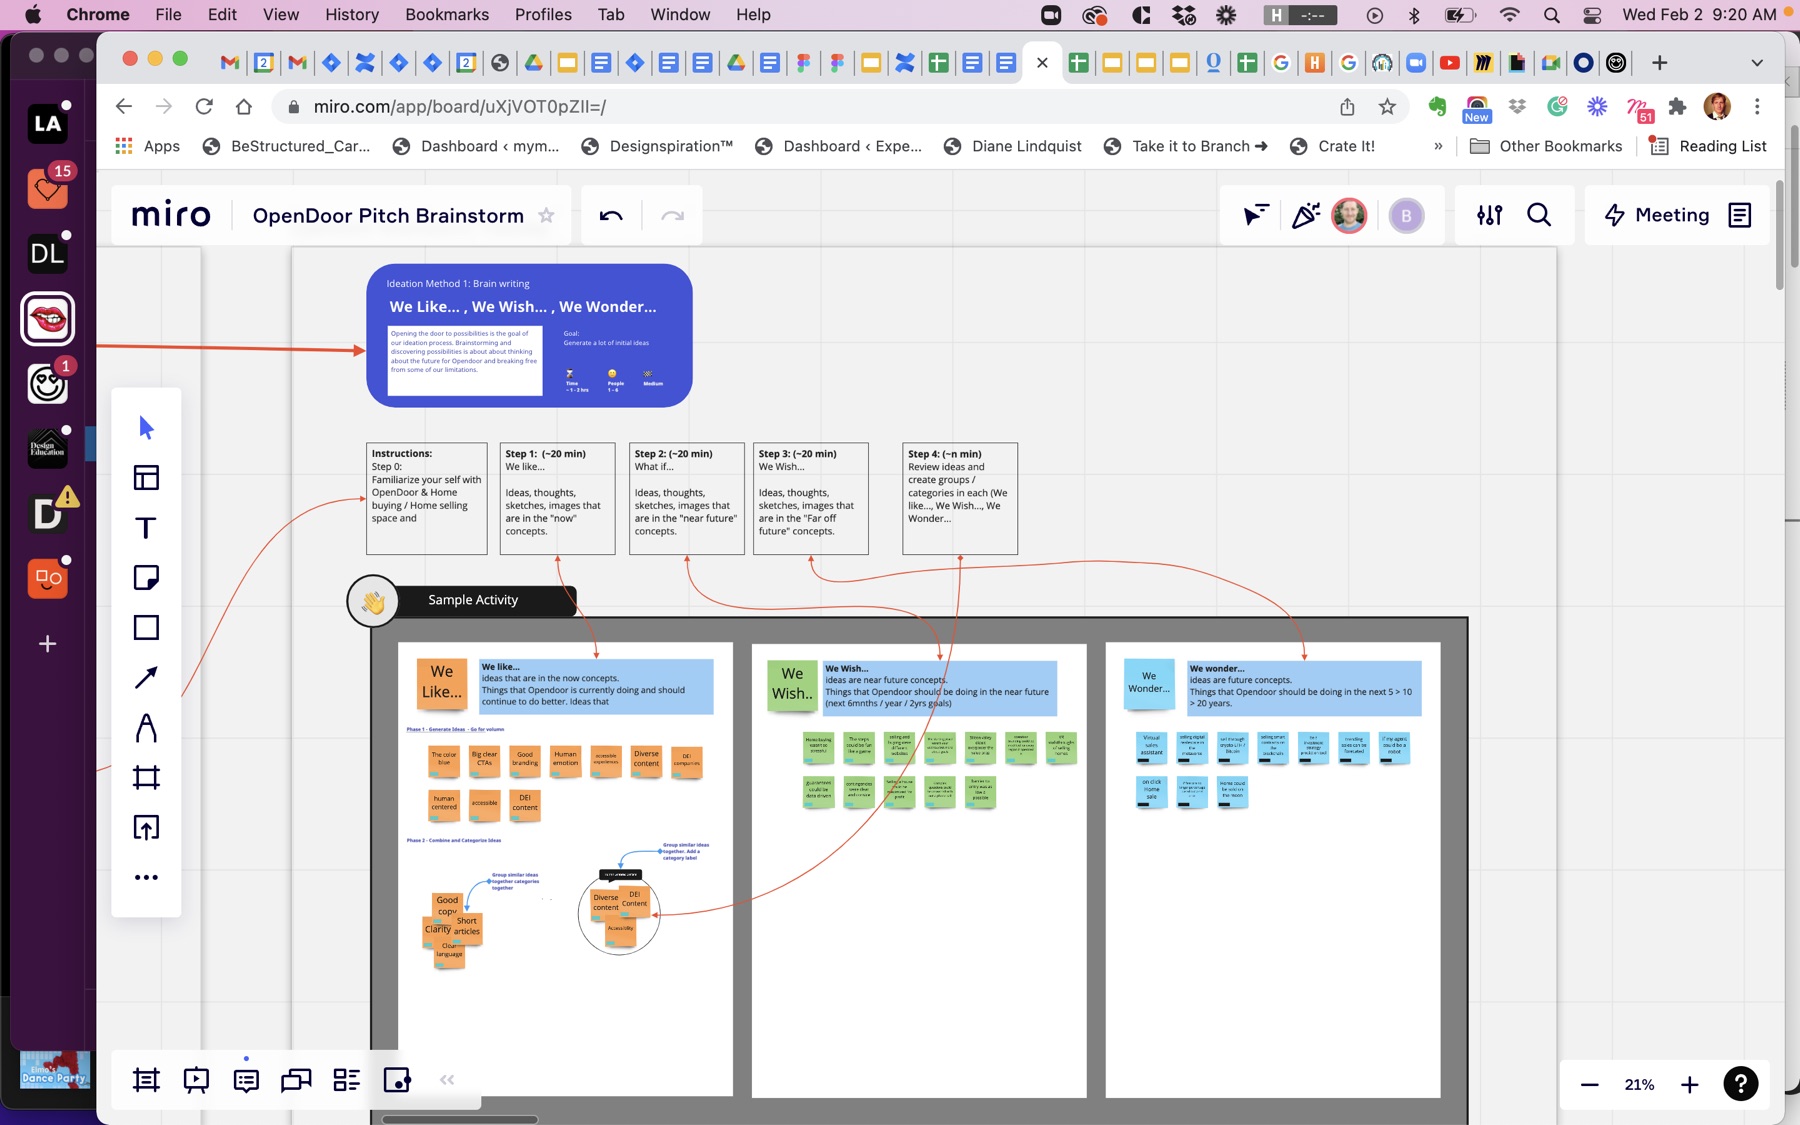Pick the Frame tool in left toolbar
Viewport: 1800px width, 1125px height.
[146, 778]
